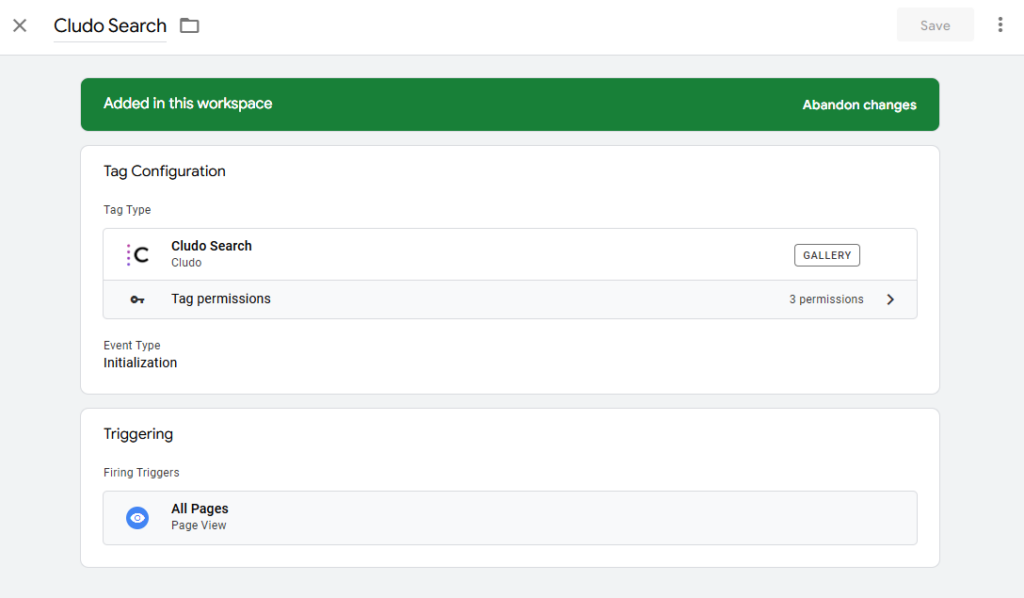Click the chevron arrow on Tag permissions row
Viewport: 1024px width, 598px height.
(890, 298)
